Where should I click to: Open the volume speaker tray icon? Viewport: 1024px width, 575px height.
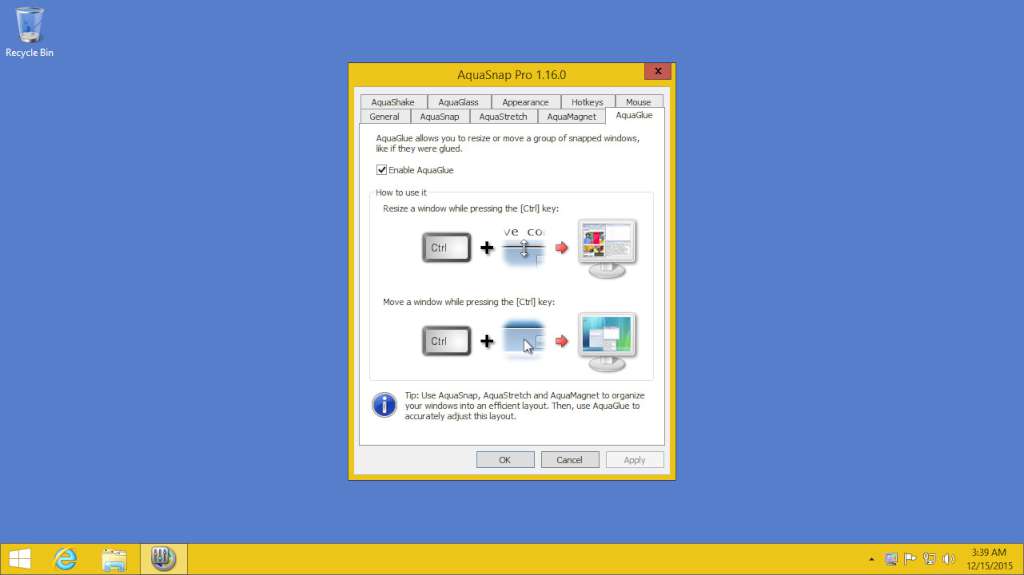949,559
